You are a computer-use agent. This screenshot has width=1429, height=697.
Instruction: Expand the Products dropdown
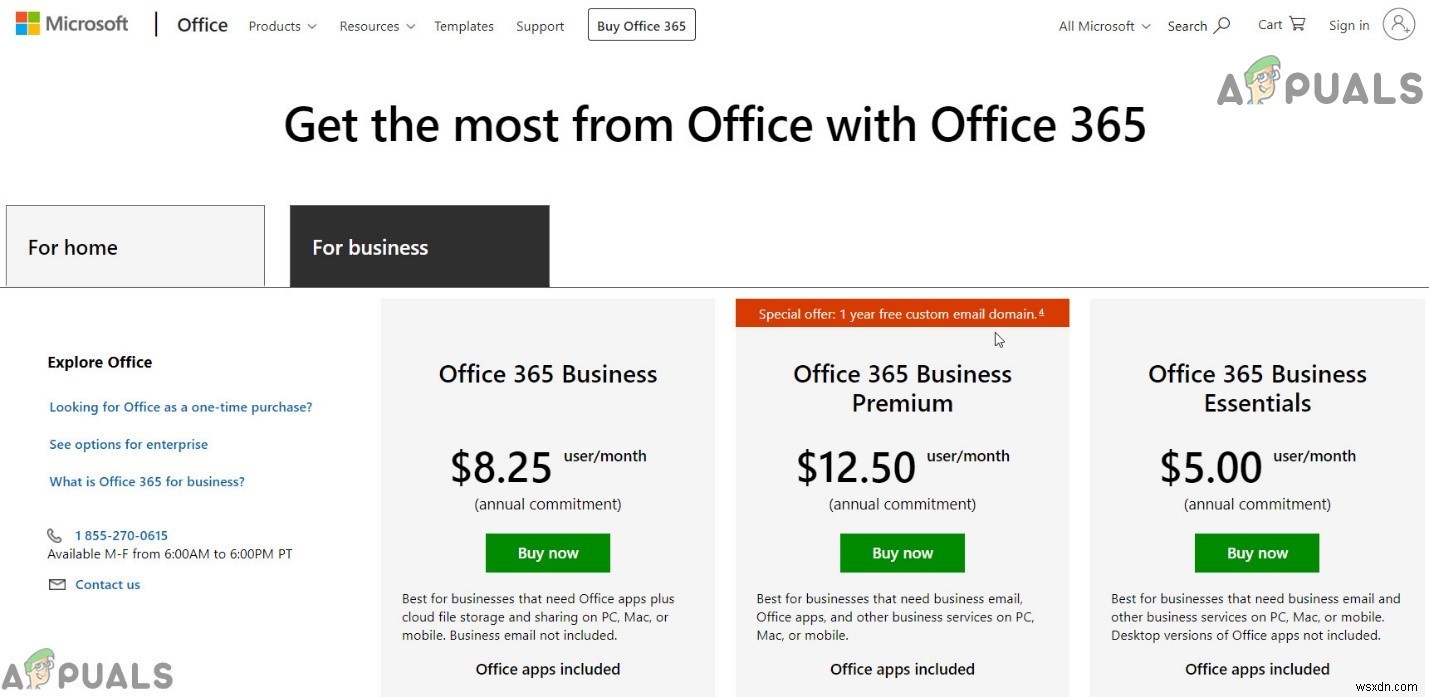coord(282,26)
